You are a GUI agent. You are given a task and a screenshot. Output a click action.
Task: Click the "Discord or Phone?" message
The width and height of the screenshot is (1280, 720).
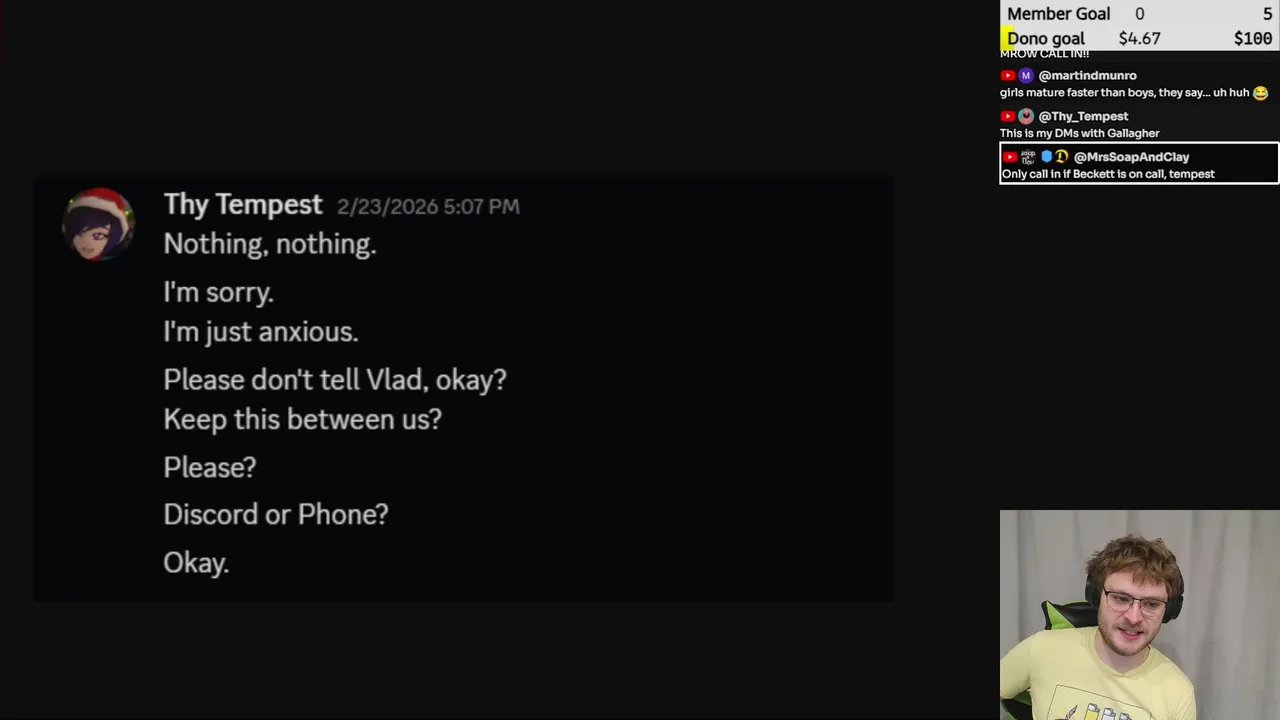pos(275,515)
